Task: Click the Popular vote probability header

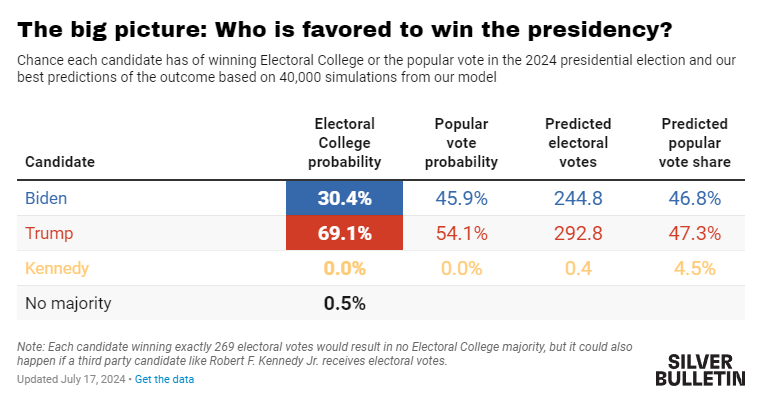Action: (x=461, y=143)
